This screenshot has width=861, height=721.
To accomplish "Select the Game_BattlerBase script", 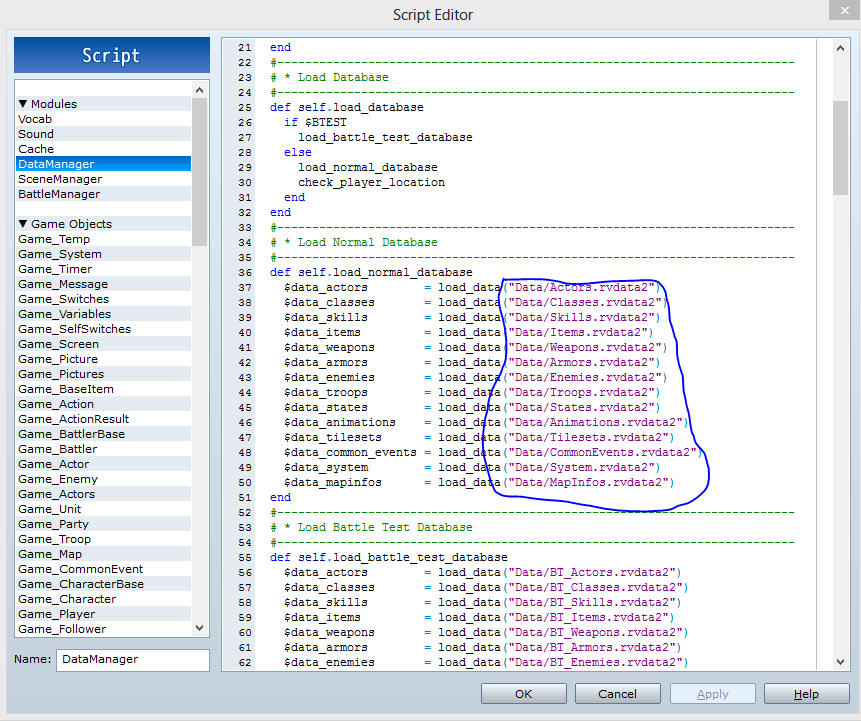I will (x=104, y=434).
